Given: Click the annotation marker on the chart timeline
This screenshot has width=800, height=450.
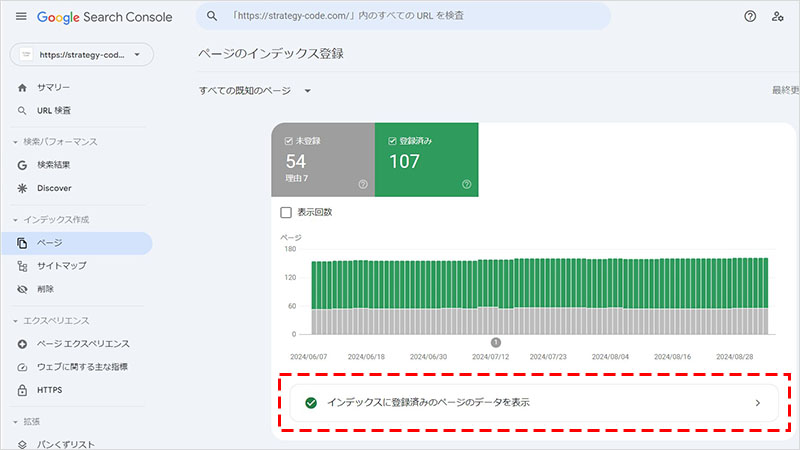Looking at the screenshot, I should (x=496, y=342).
